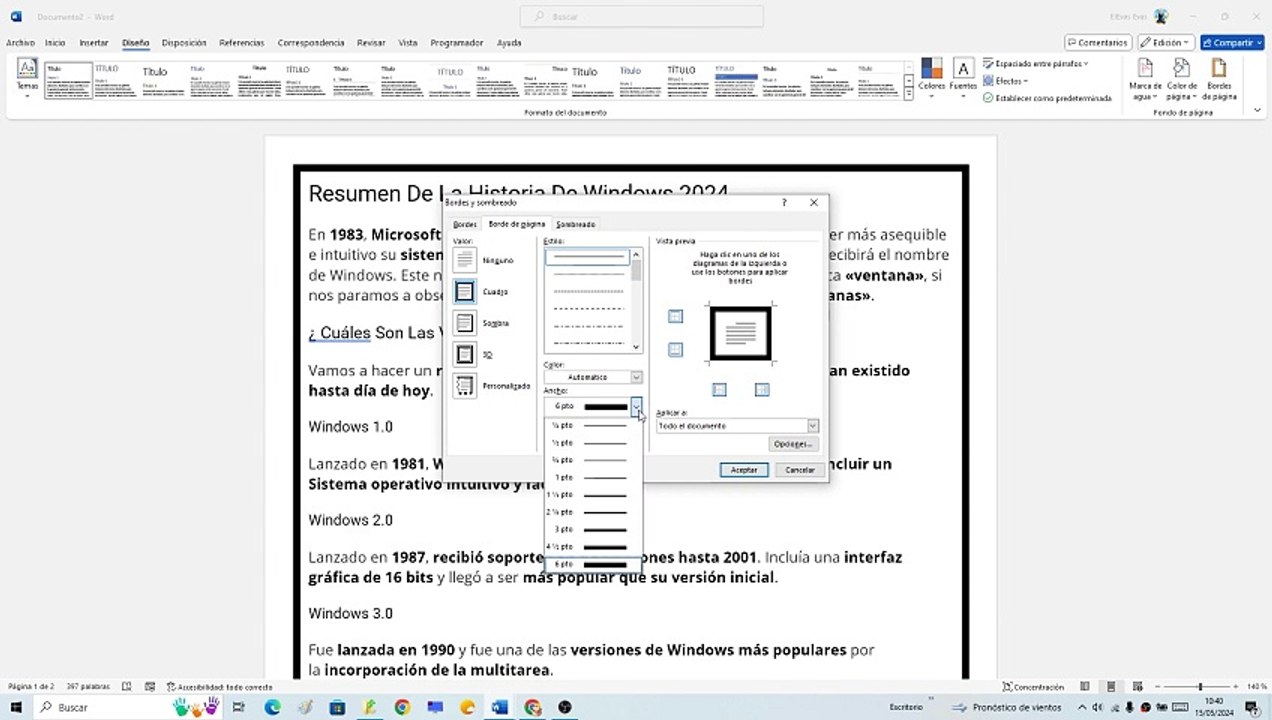Select the solid line style in Estilo
1272x720 pixels.
click(588, 257)
